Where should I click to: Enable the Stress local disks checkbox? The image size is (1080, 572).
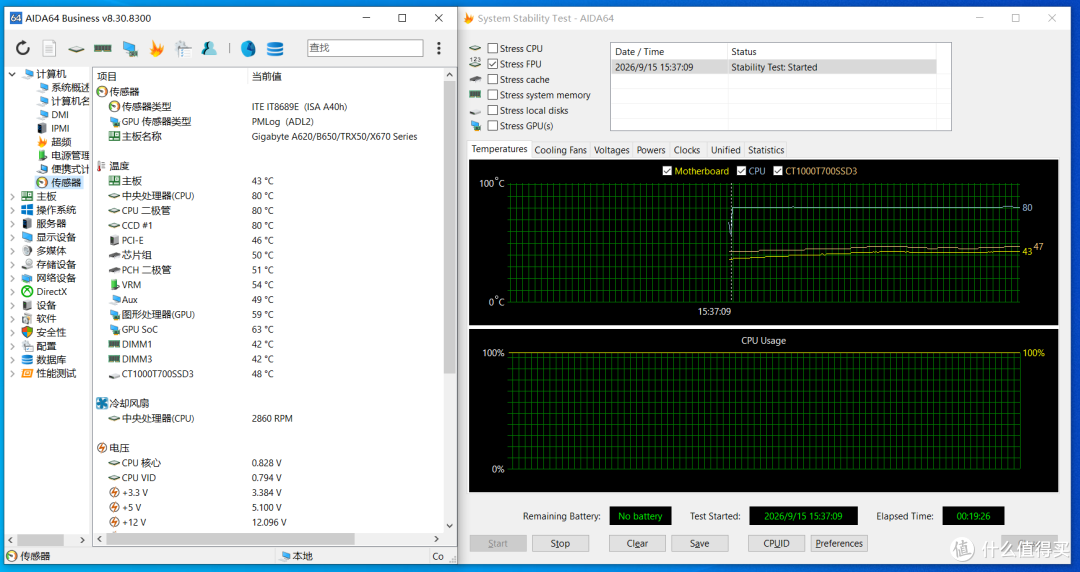[x=492, y=110]
